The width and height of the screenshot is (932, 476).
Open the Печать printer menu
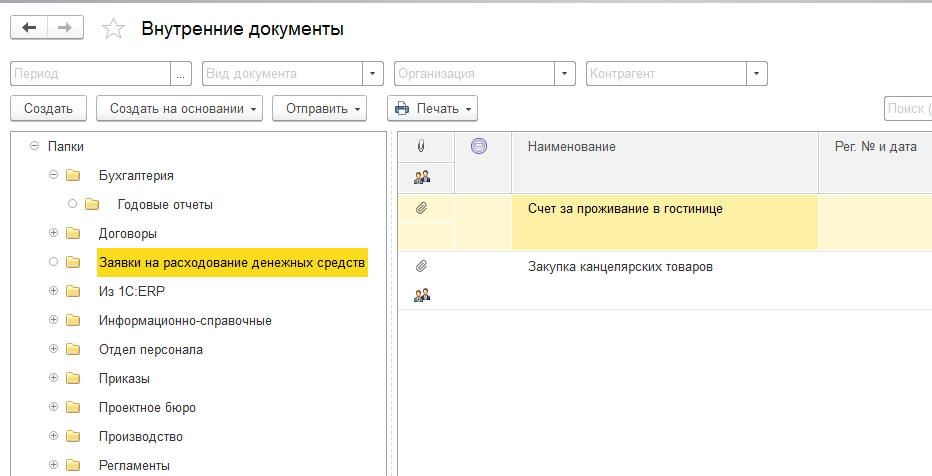point(432,109)
